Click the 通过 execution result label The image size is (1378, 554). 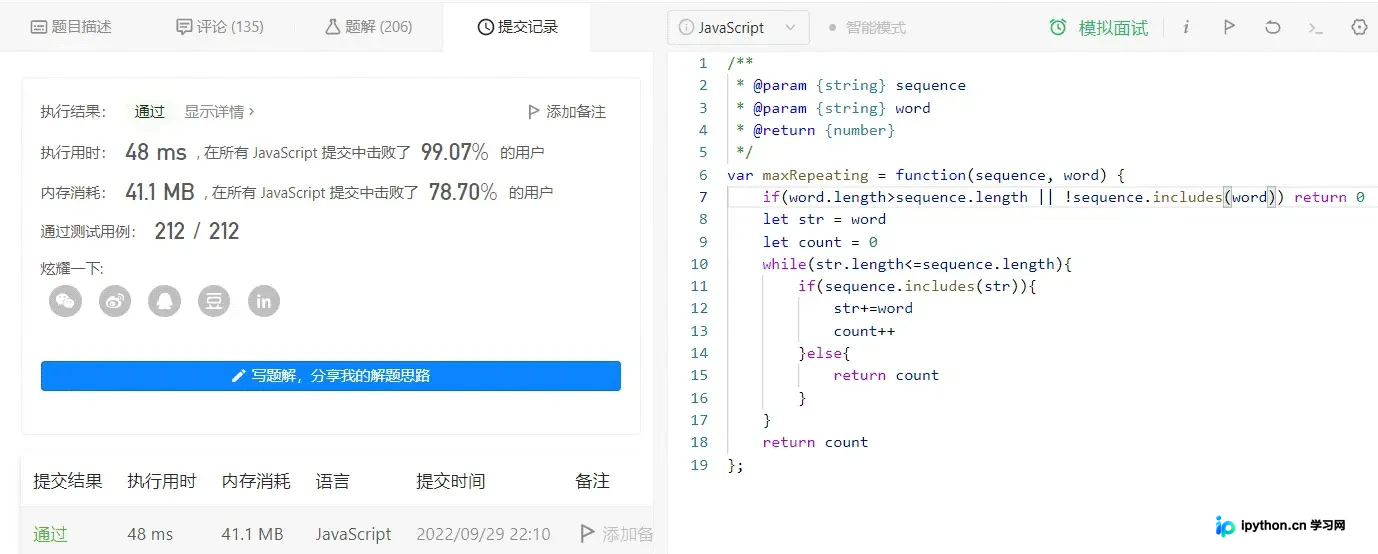point(150,112)
